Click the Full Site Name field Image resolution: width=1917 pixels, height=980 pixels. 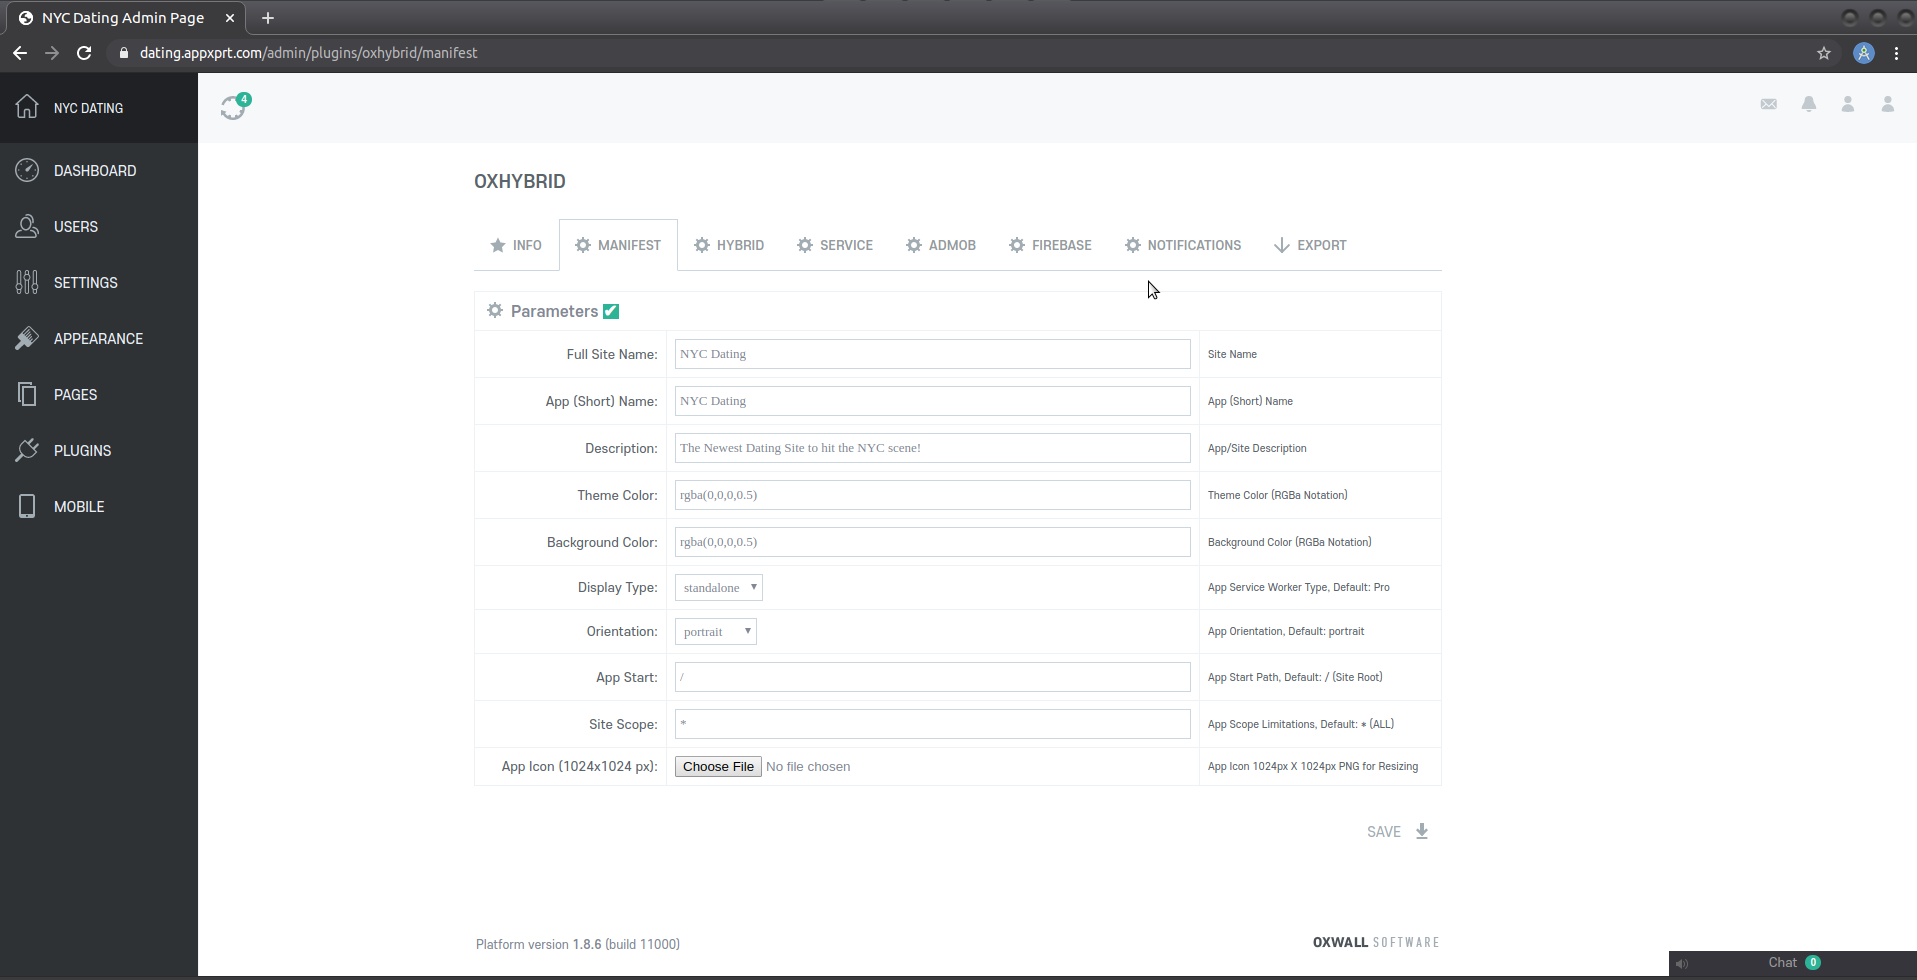click(932, 354)
